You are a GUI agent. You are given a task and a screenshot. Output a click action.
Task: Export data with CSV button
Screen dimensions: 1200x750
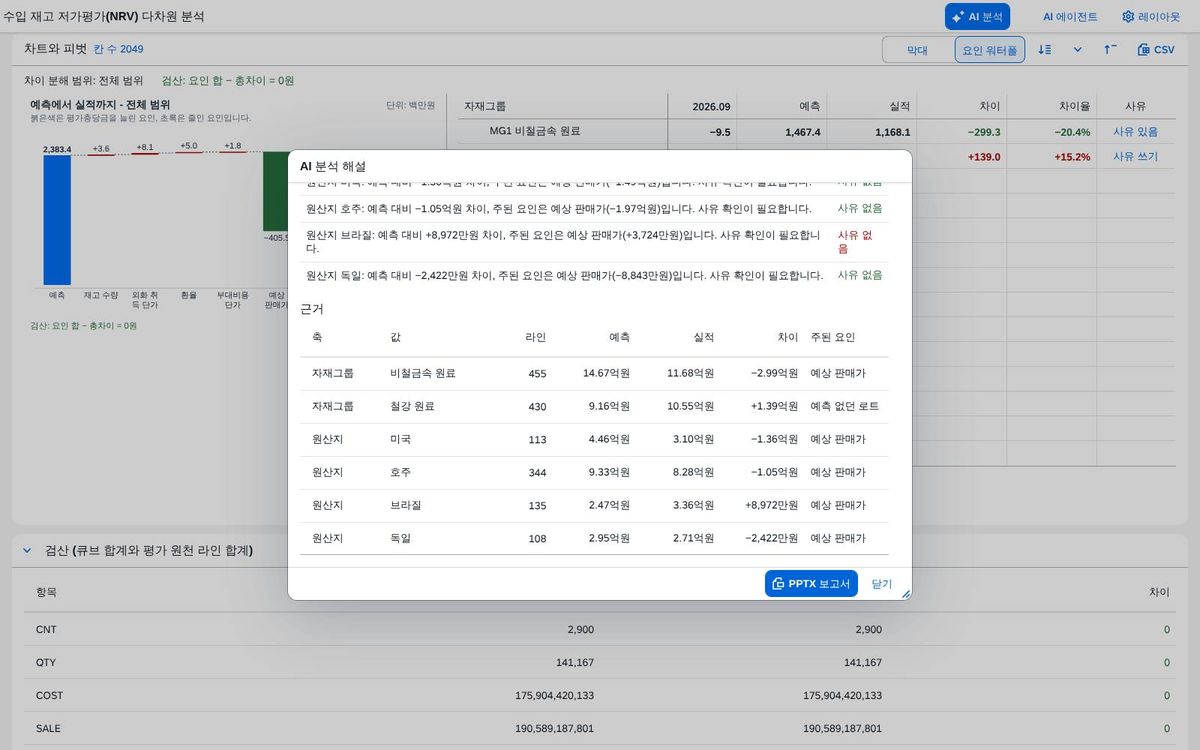(1156, 49)
